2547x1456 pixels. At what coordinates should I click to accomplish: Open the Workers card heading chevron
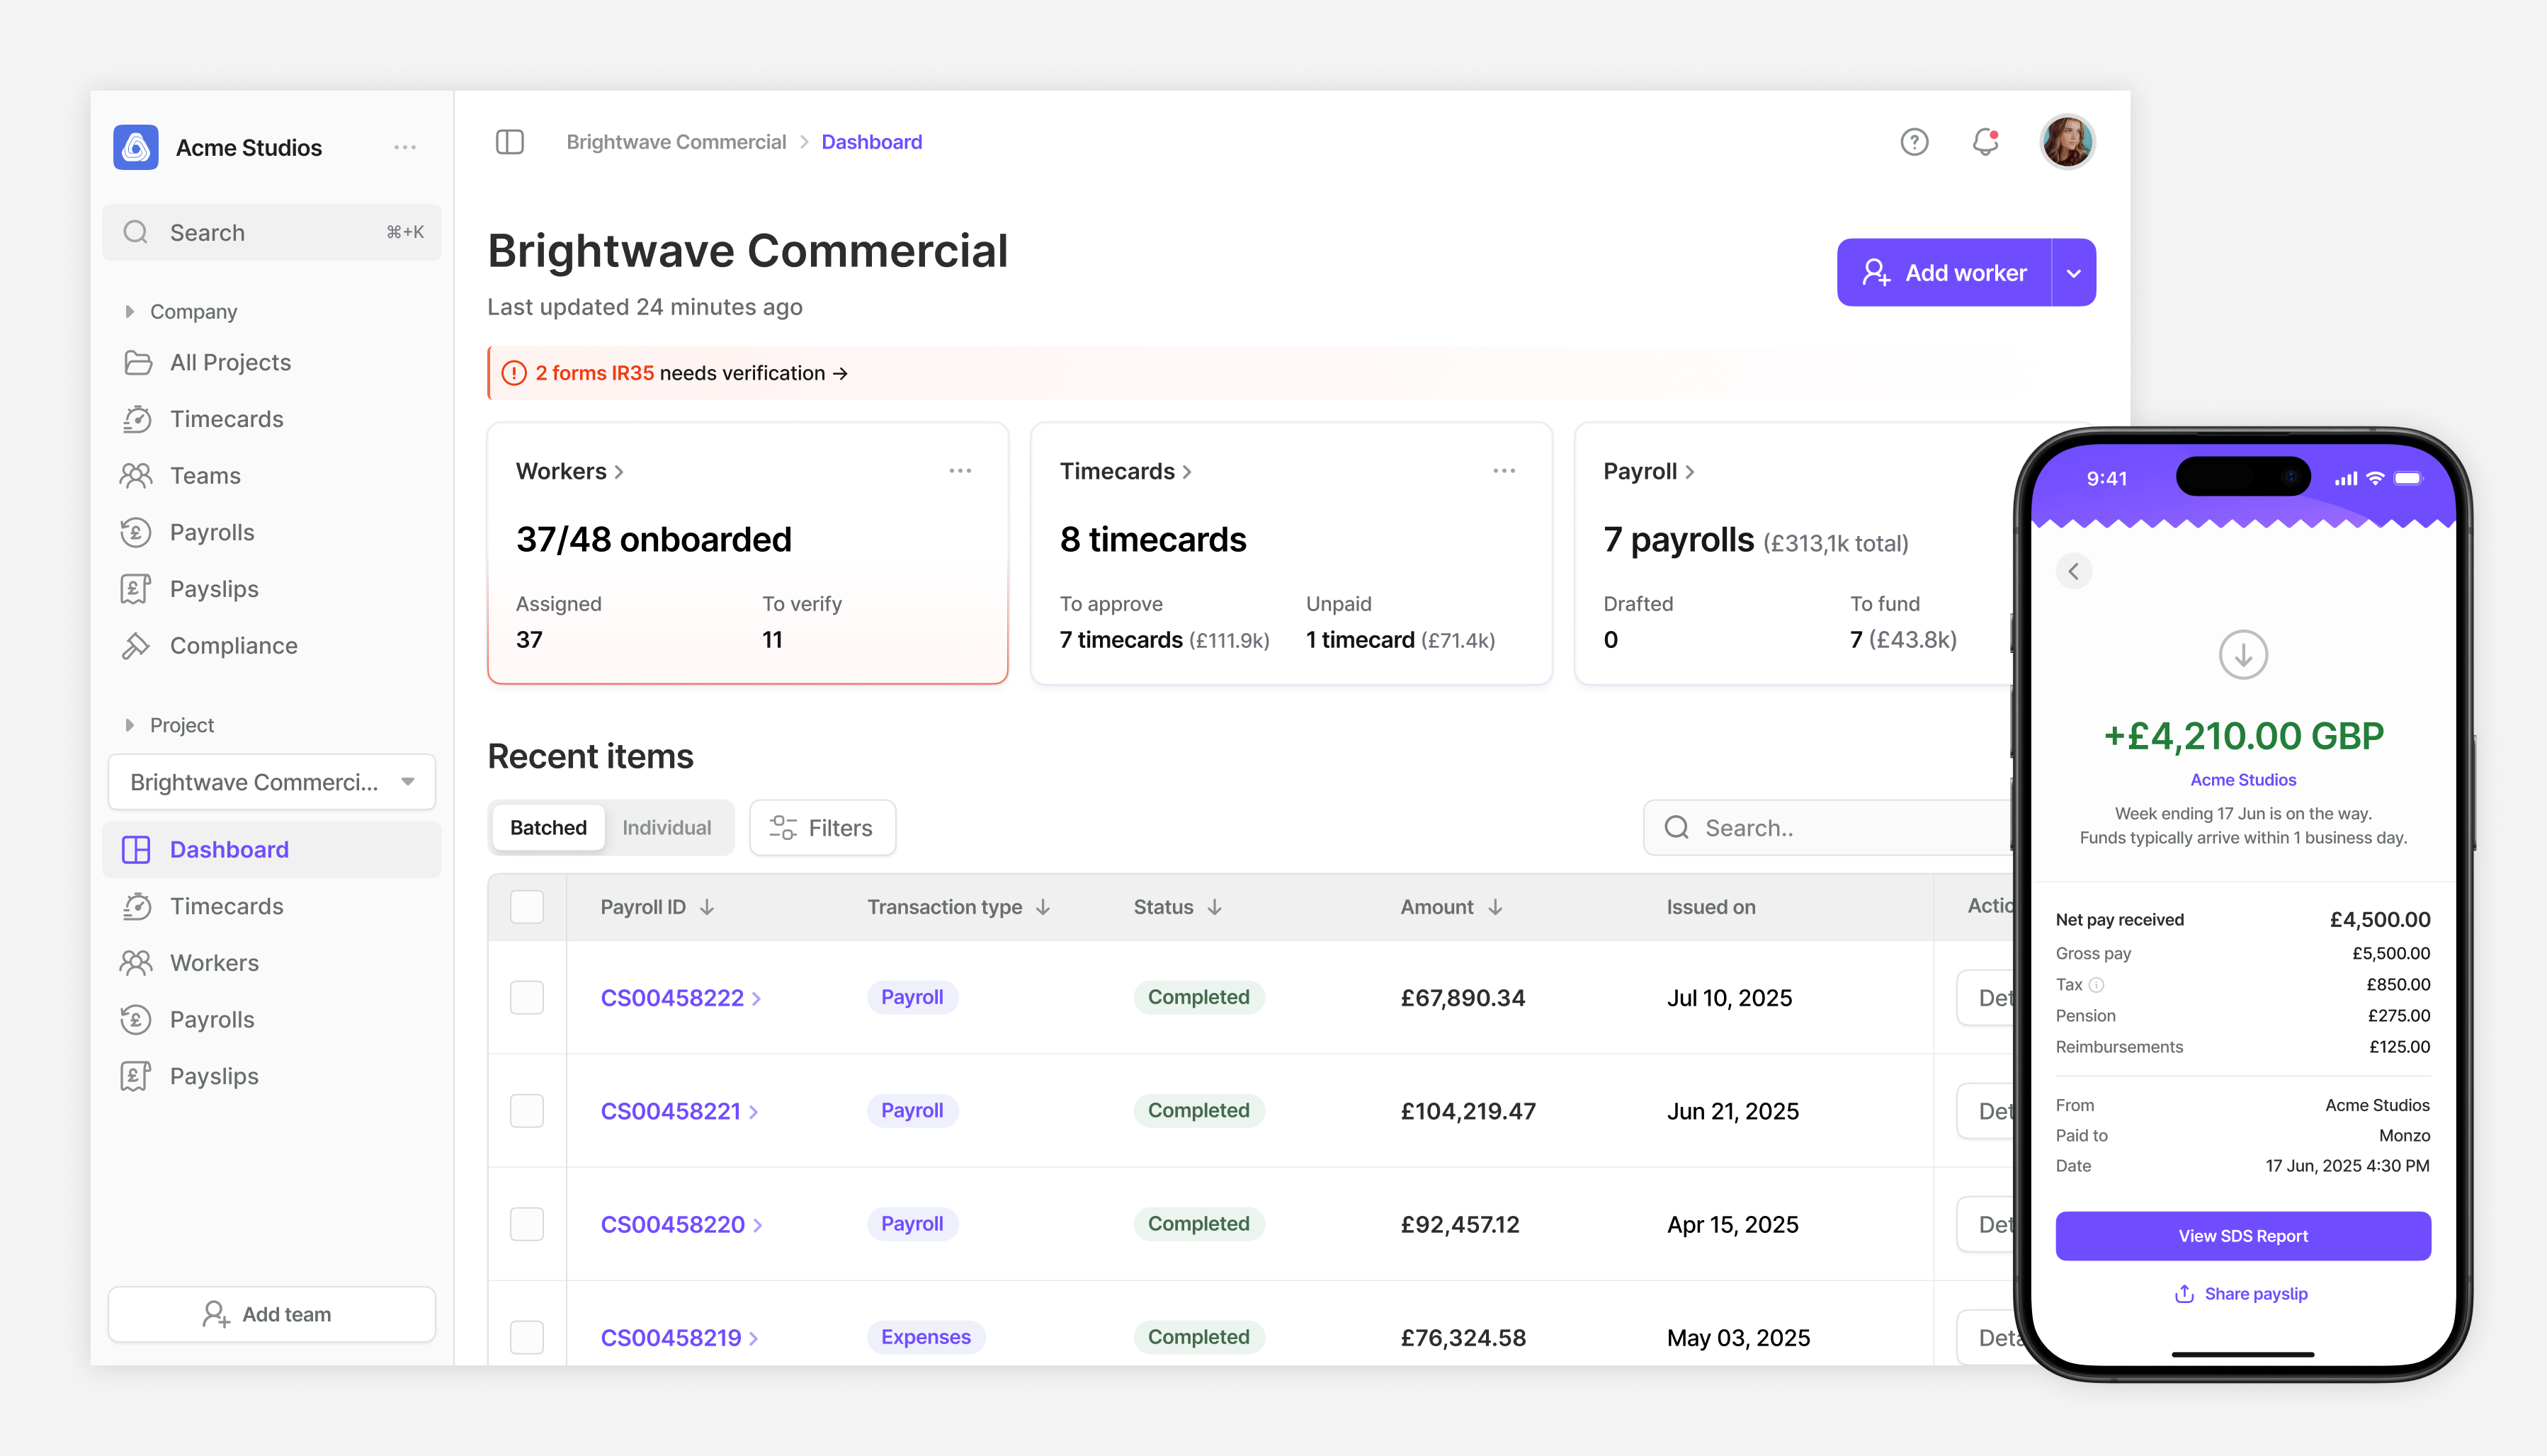click(619, 472)
